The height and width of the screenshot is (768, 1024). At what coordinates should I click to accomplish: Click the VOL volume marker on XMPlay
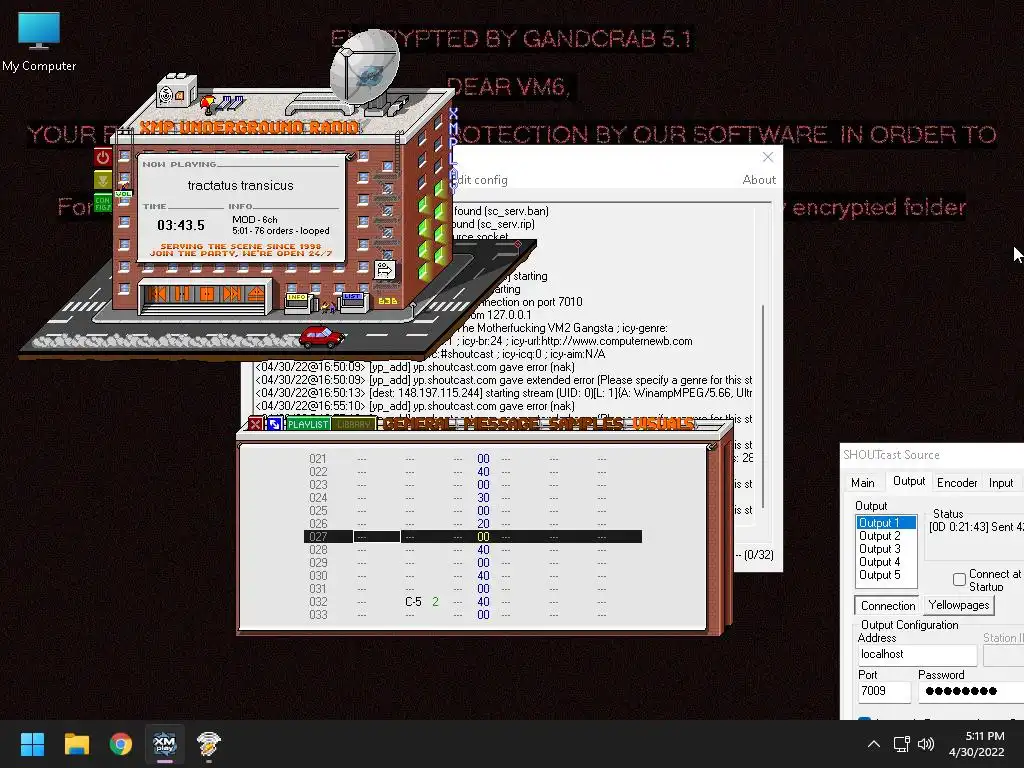tap(123, 194)
